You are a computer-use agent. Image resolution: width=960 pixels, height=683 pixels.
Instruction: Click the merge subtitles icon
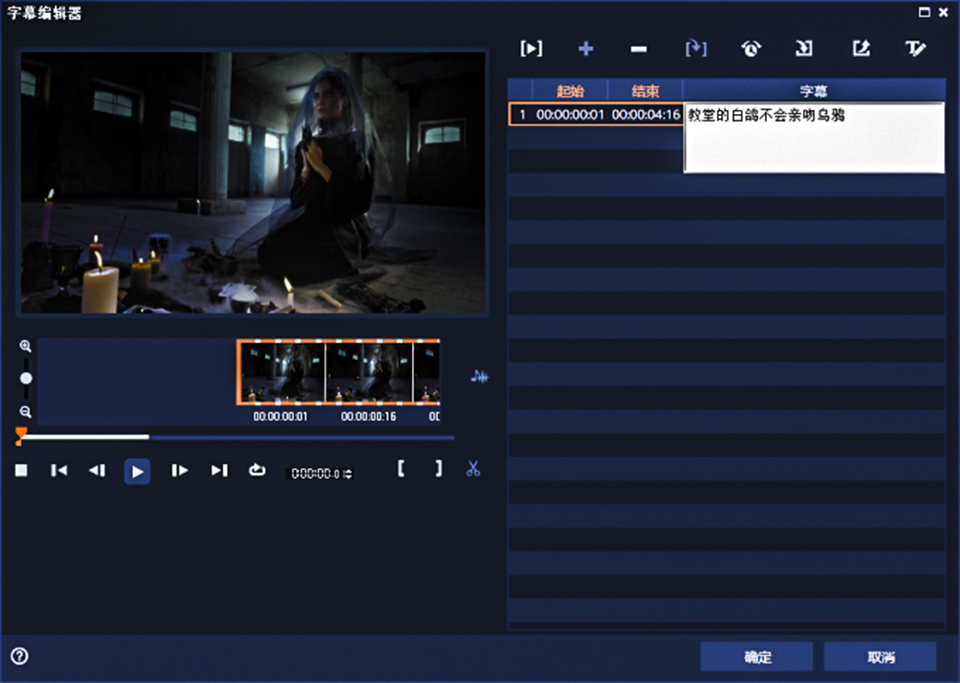click(696, 48)
